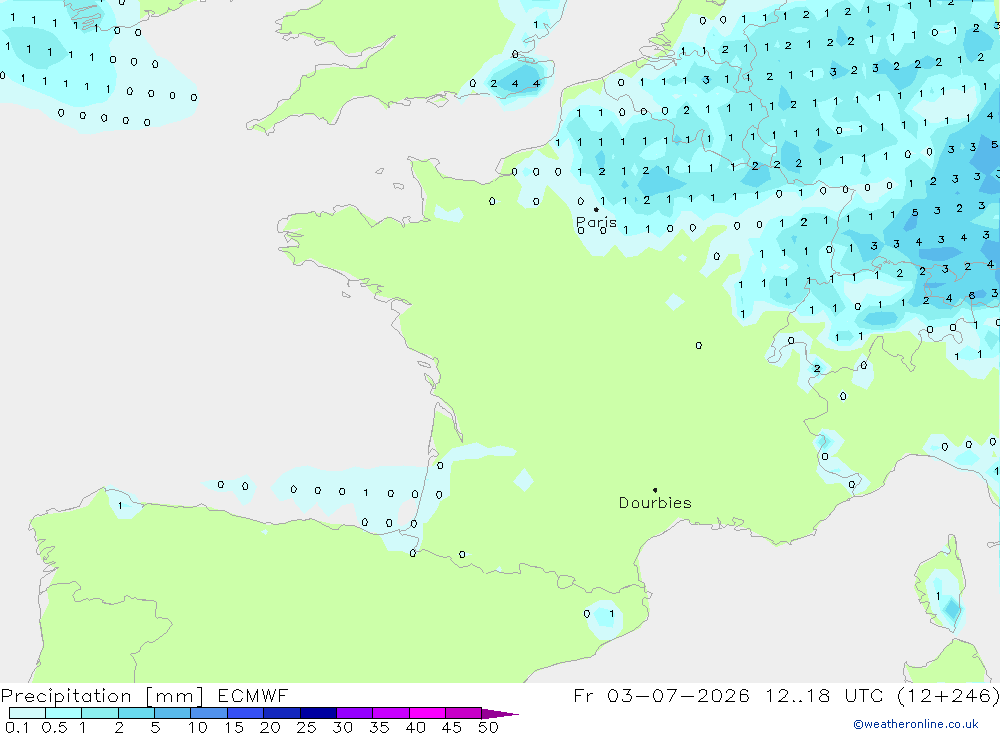
Task: Click the Dourbies town label
Action: click(655, 503)
